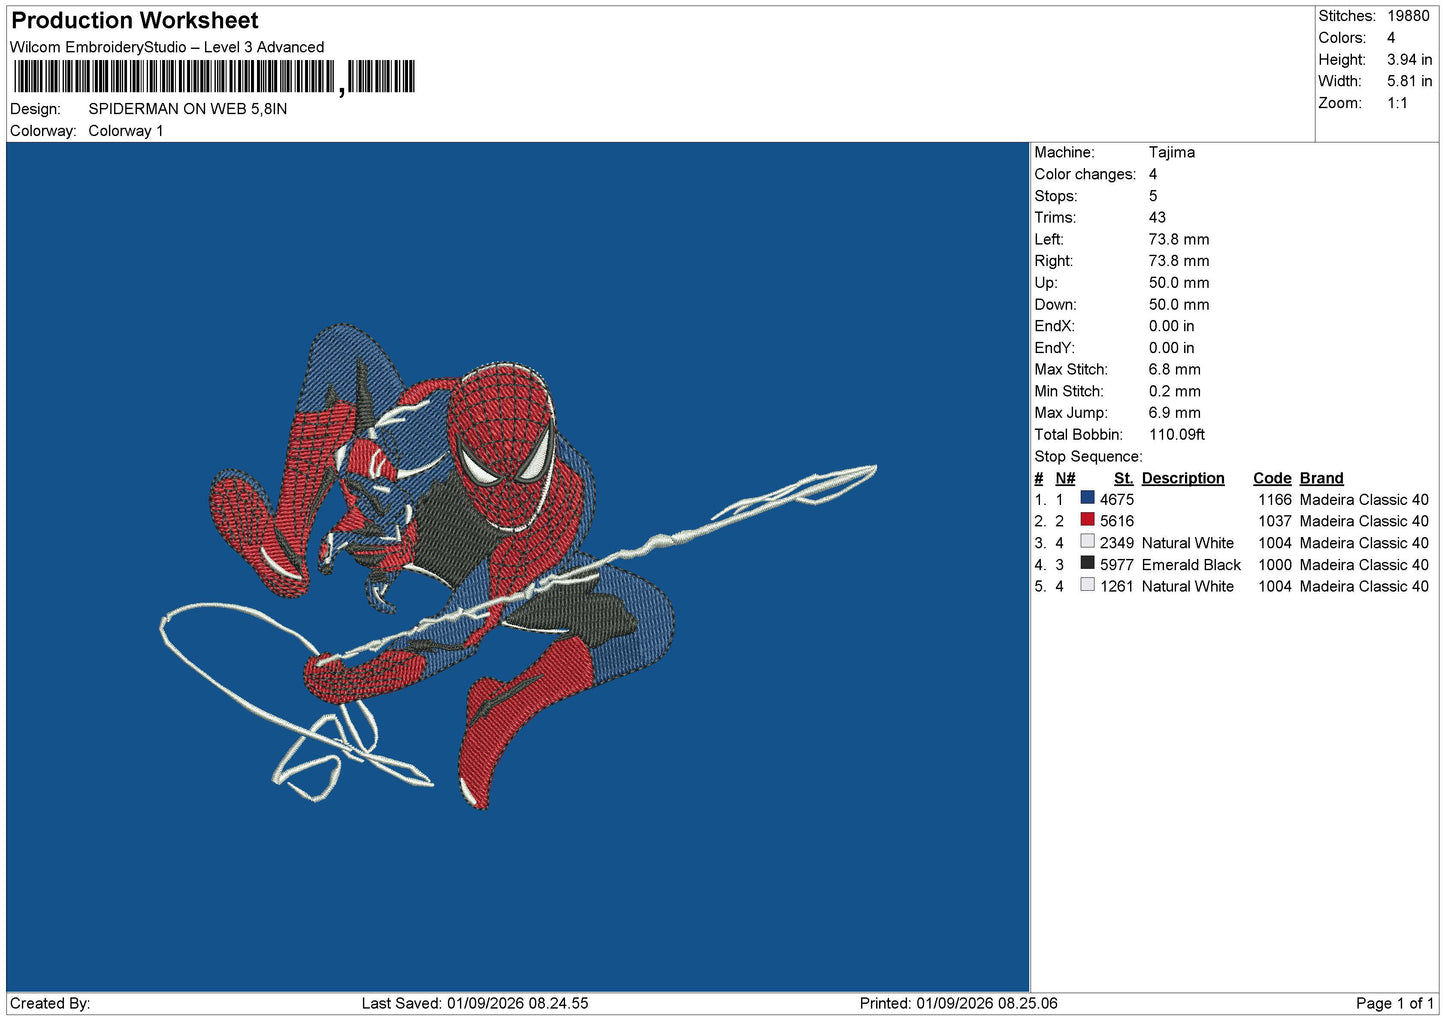
Task: Click the code 1166 in stop row 1
Action: 1275,500
